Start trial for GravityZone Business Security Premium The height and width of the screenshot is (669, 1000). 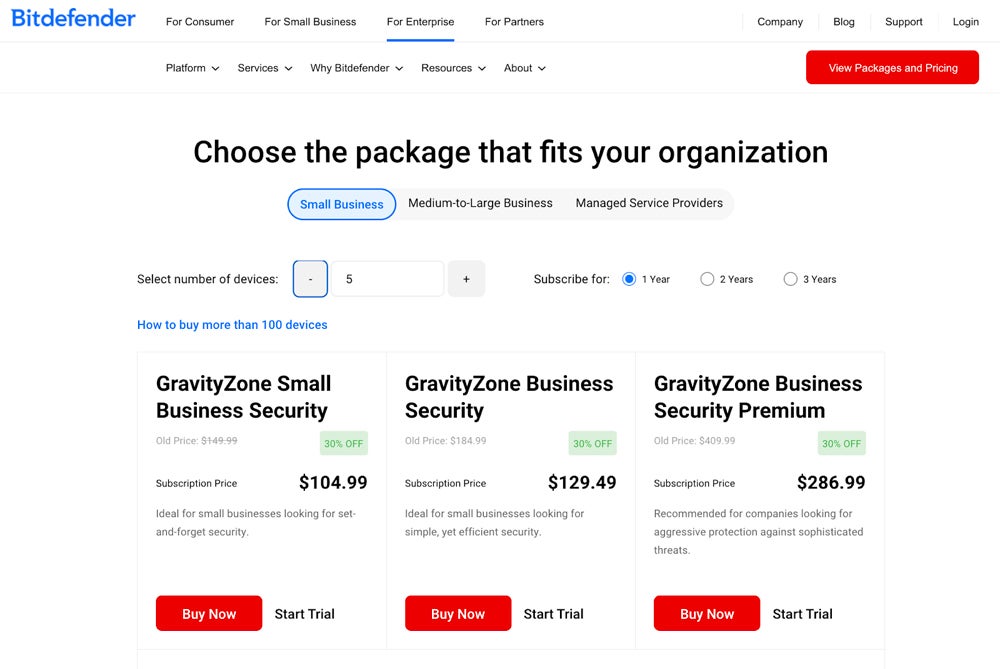click(802, 614)
